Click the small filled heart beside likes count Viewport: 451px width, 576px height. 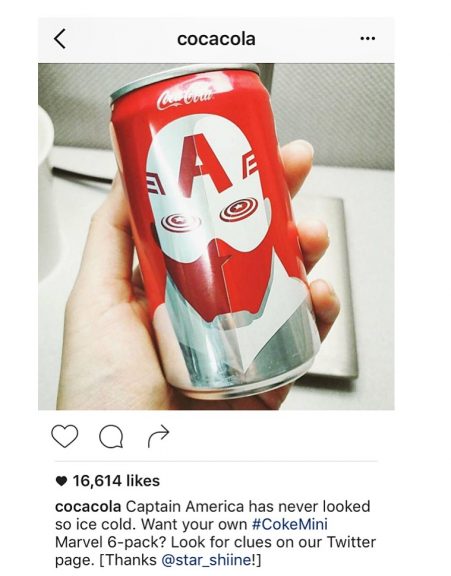point(61,481)
